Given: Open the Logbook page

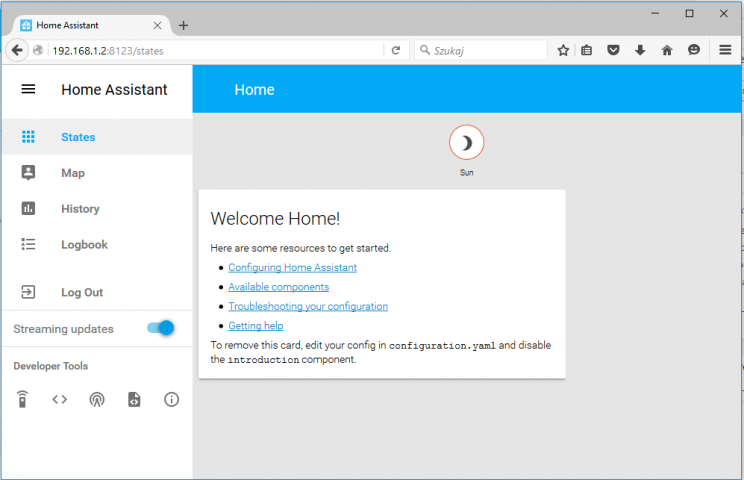Looking at the screenshot, I should (97, 245).
